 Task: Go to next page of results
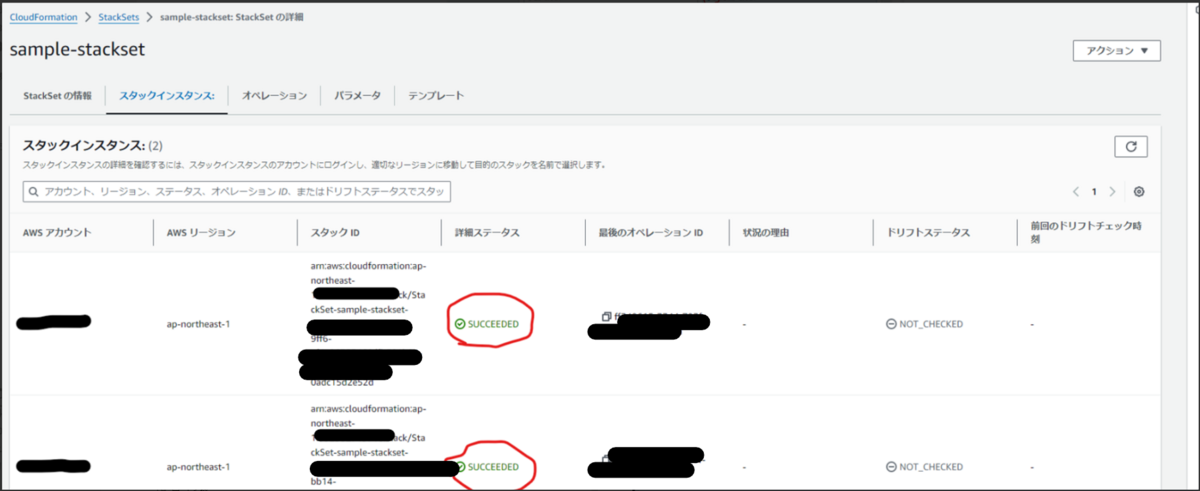pos(1112,191)
